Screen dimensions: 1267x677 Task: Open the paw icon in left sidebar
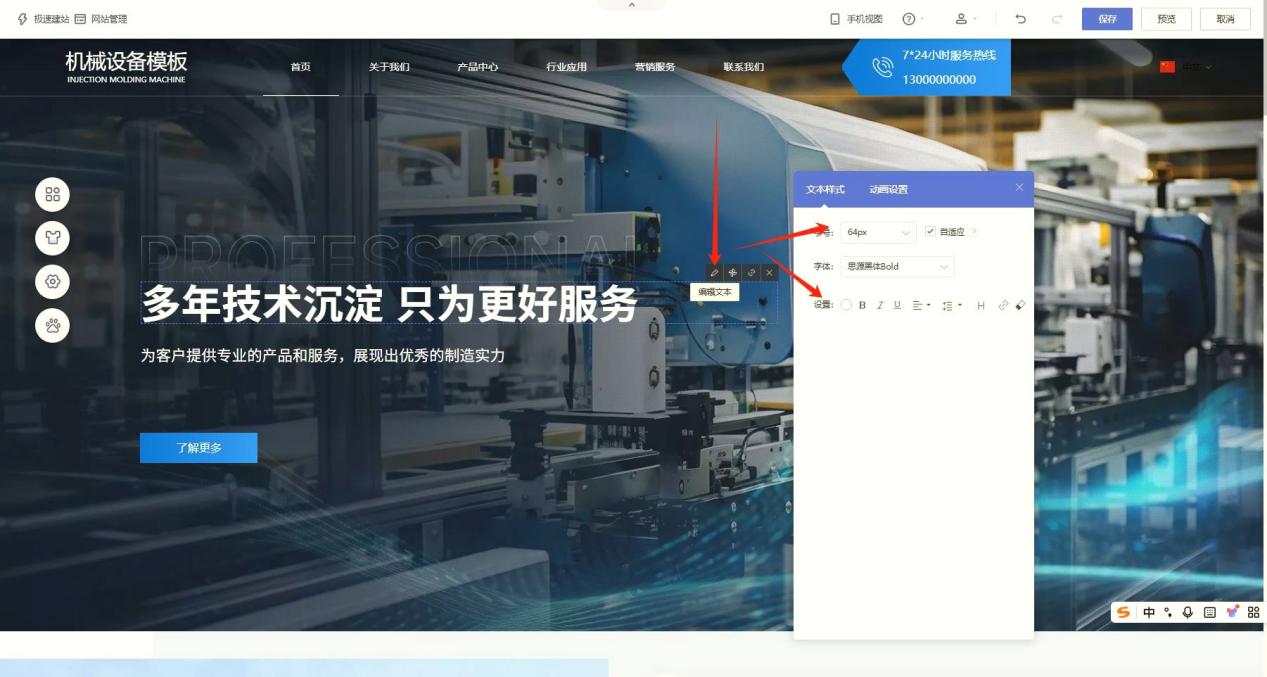click(x=53, y=325)
